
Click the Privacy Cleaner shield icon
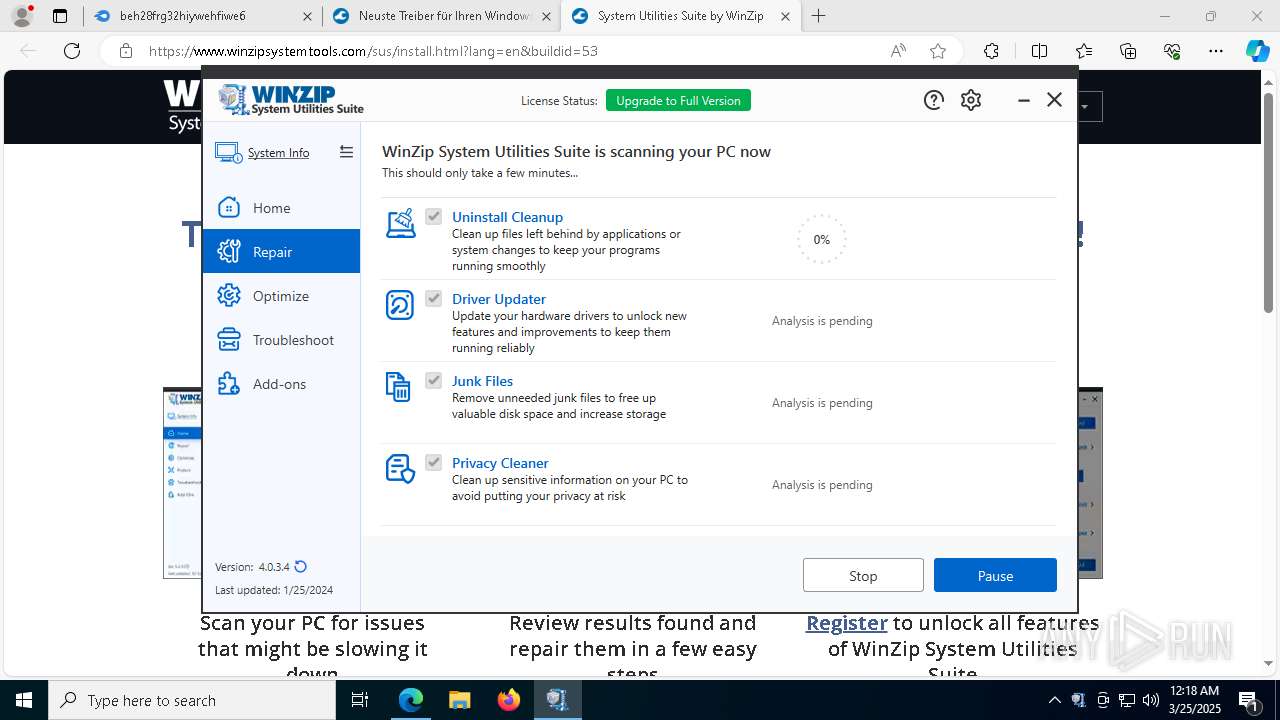[x=400, y=469]
